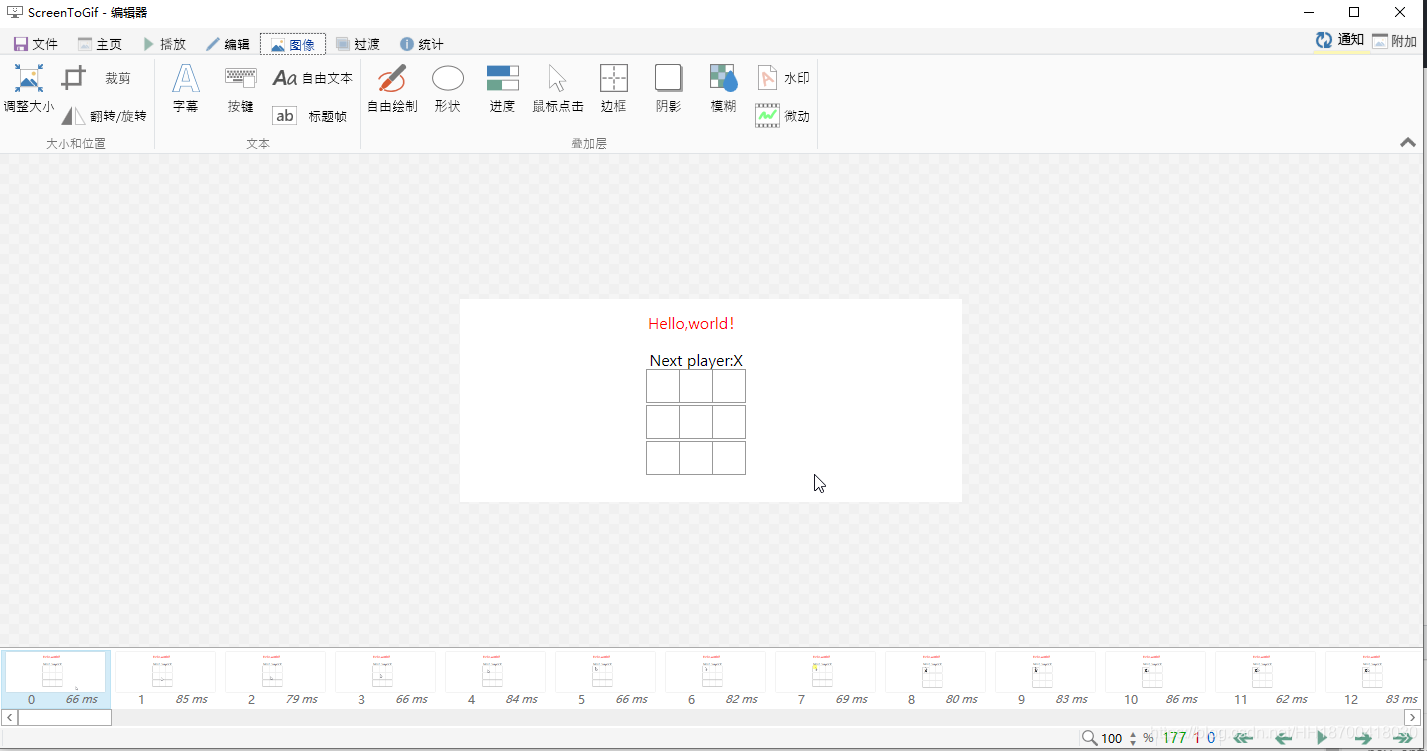Go to the next frame

click(1362, 738)
